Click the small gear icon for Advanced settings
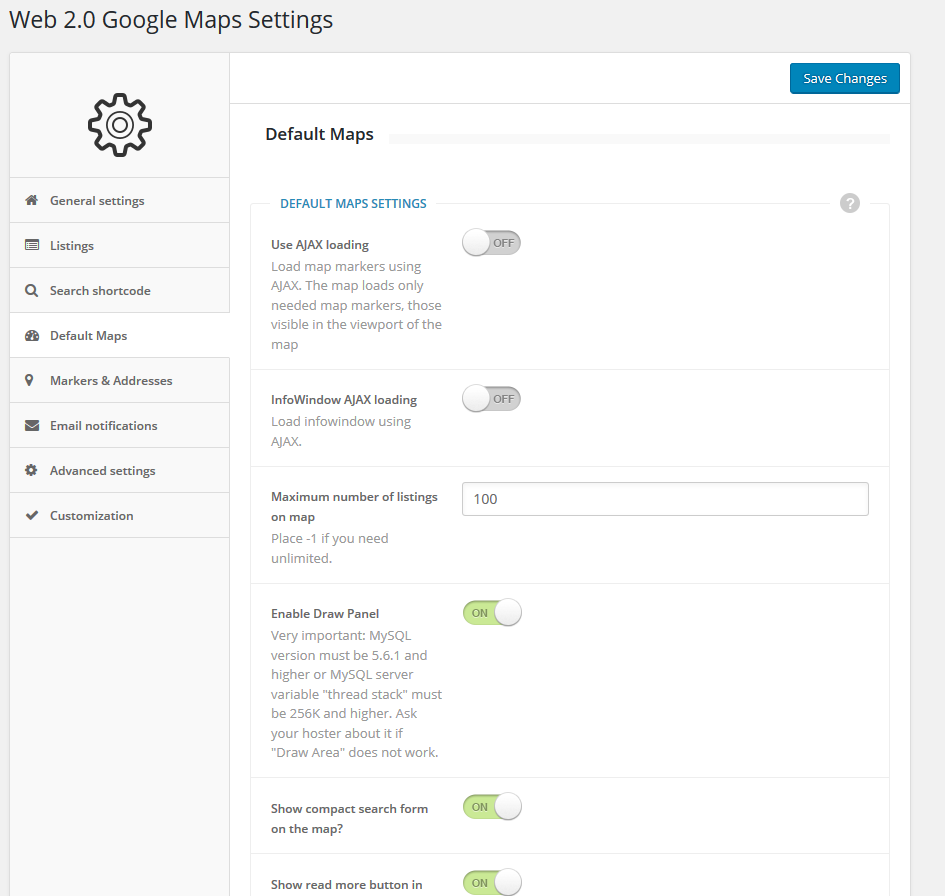The image size is (945, 896). (x=31, y=470)
